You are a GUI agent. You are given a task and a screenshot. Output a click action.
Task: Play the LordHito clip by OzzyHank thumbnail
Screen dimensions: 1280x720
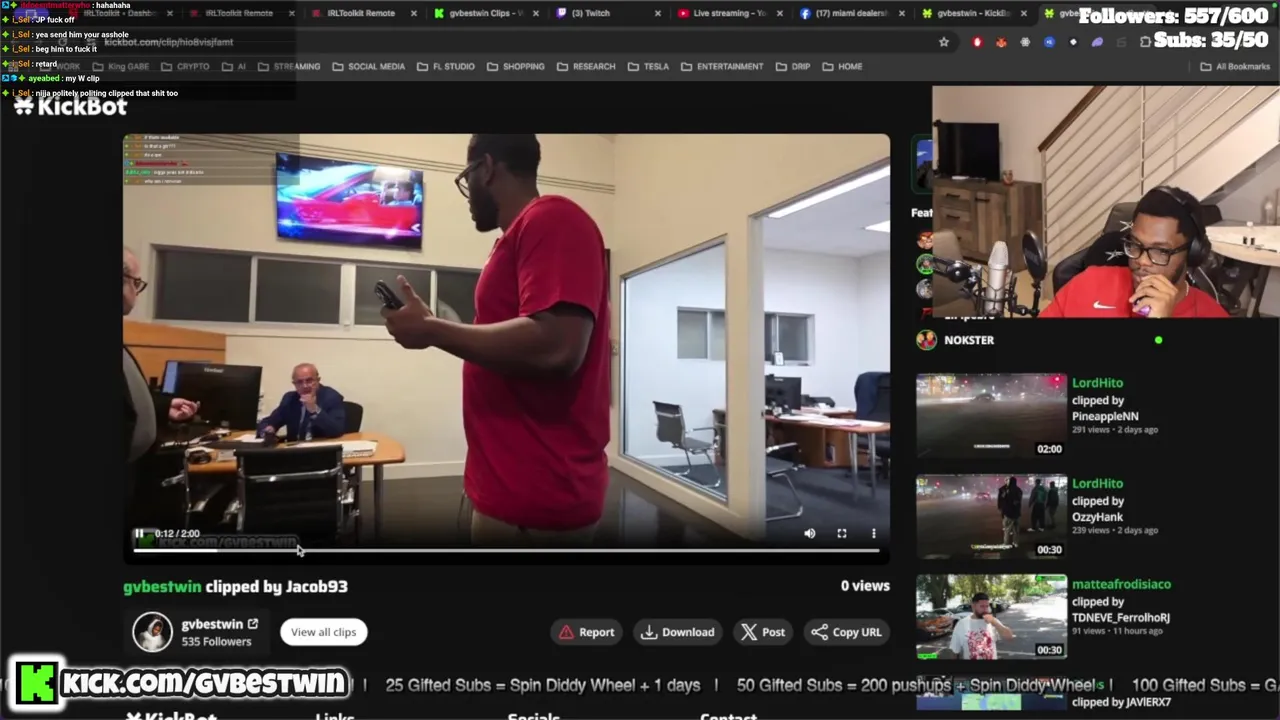[991, 517]
